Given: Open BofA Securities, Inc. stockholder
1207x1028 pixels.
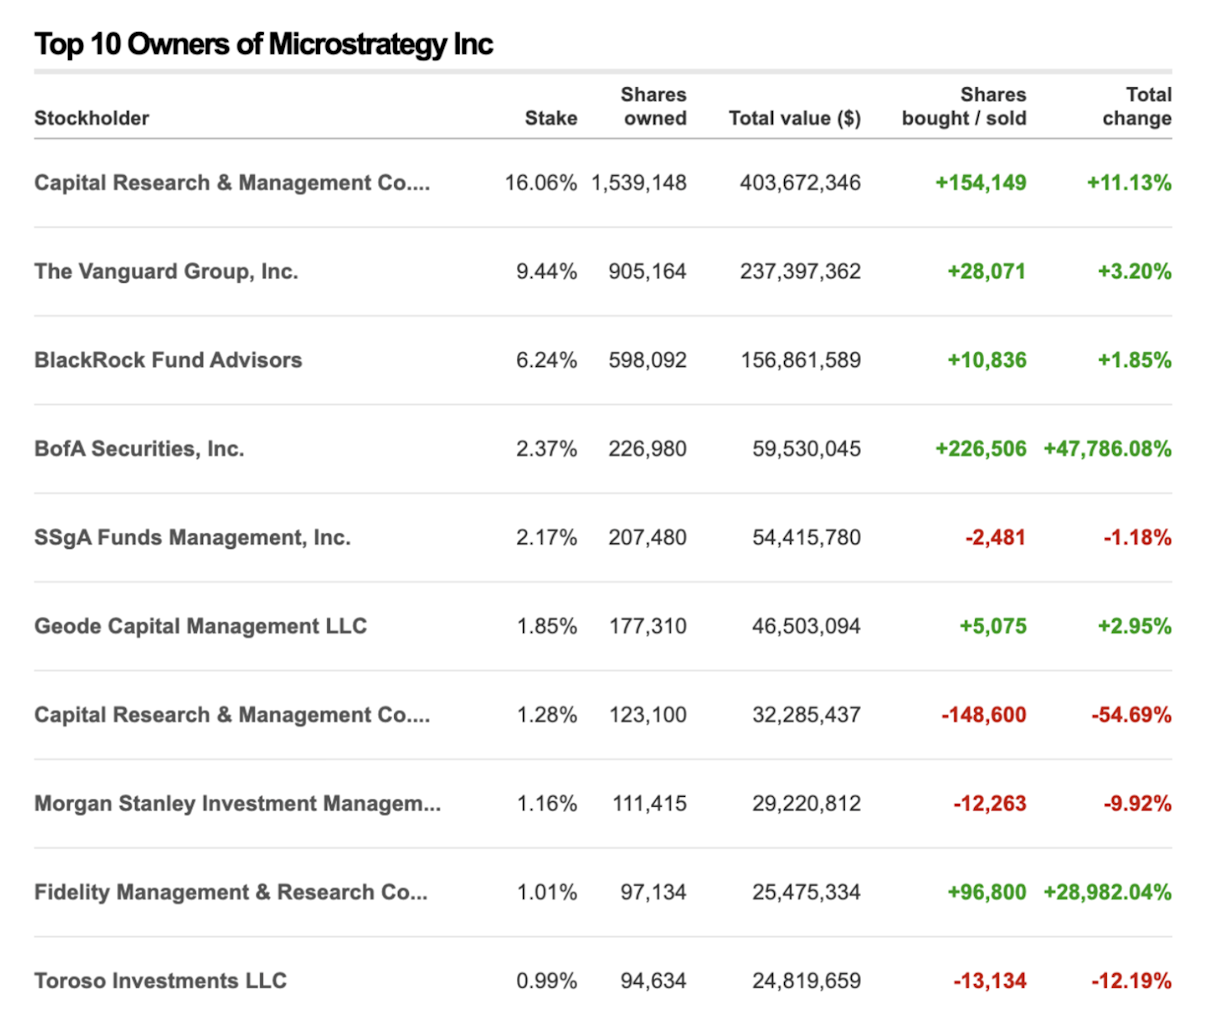Looking at the screenshot, I should point(139,449).
